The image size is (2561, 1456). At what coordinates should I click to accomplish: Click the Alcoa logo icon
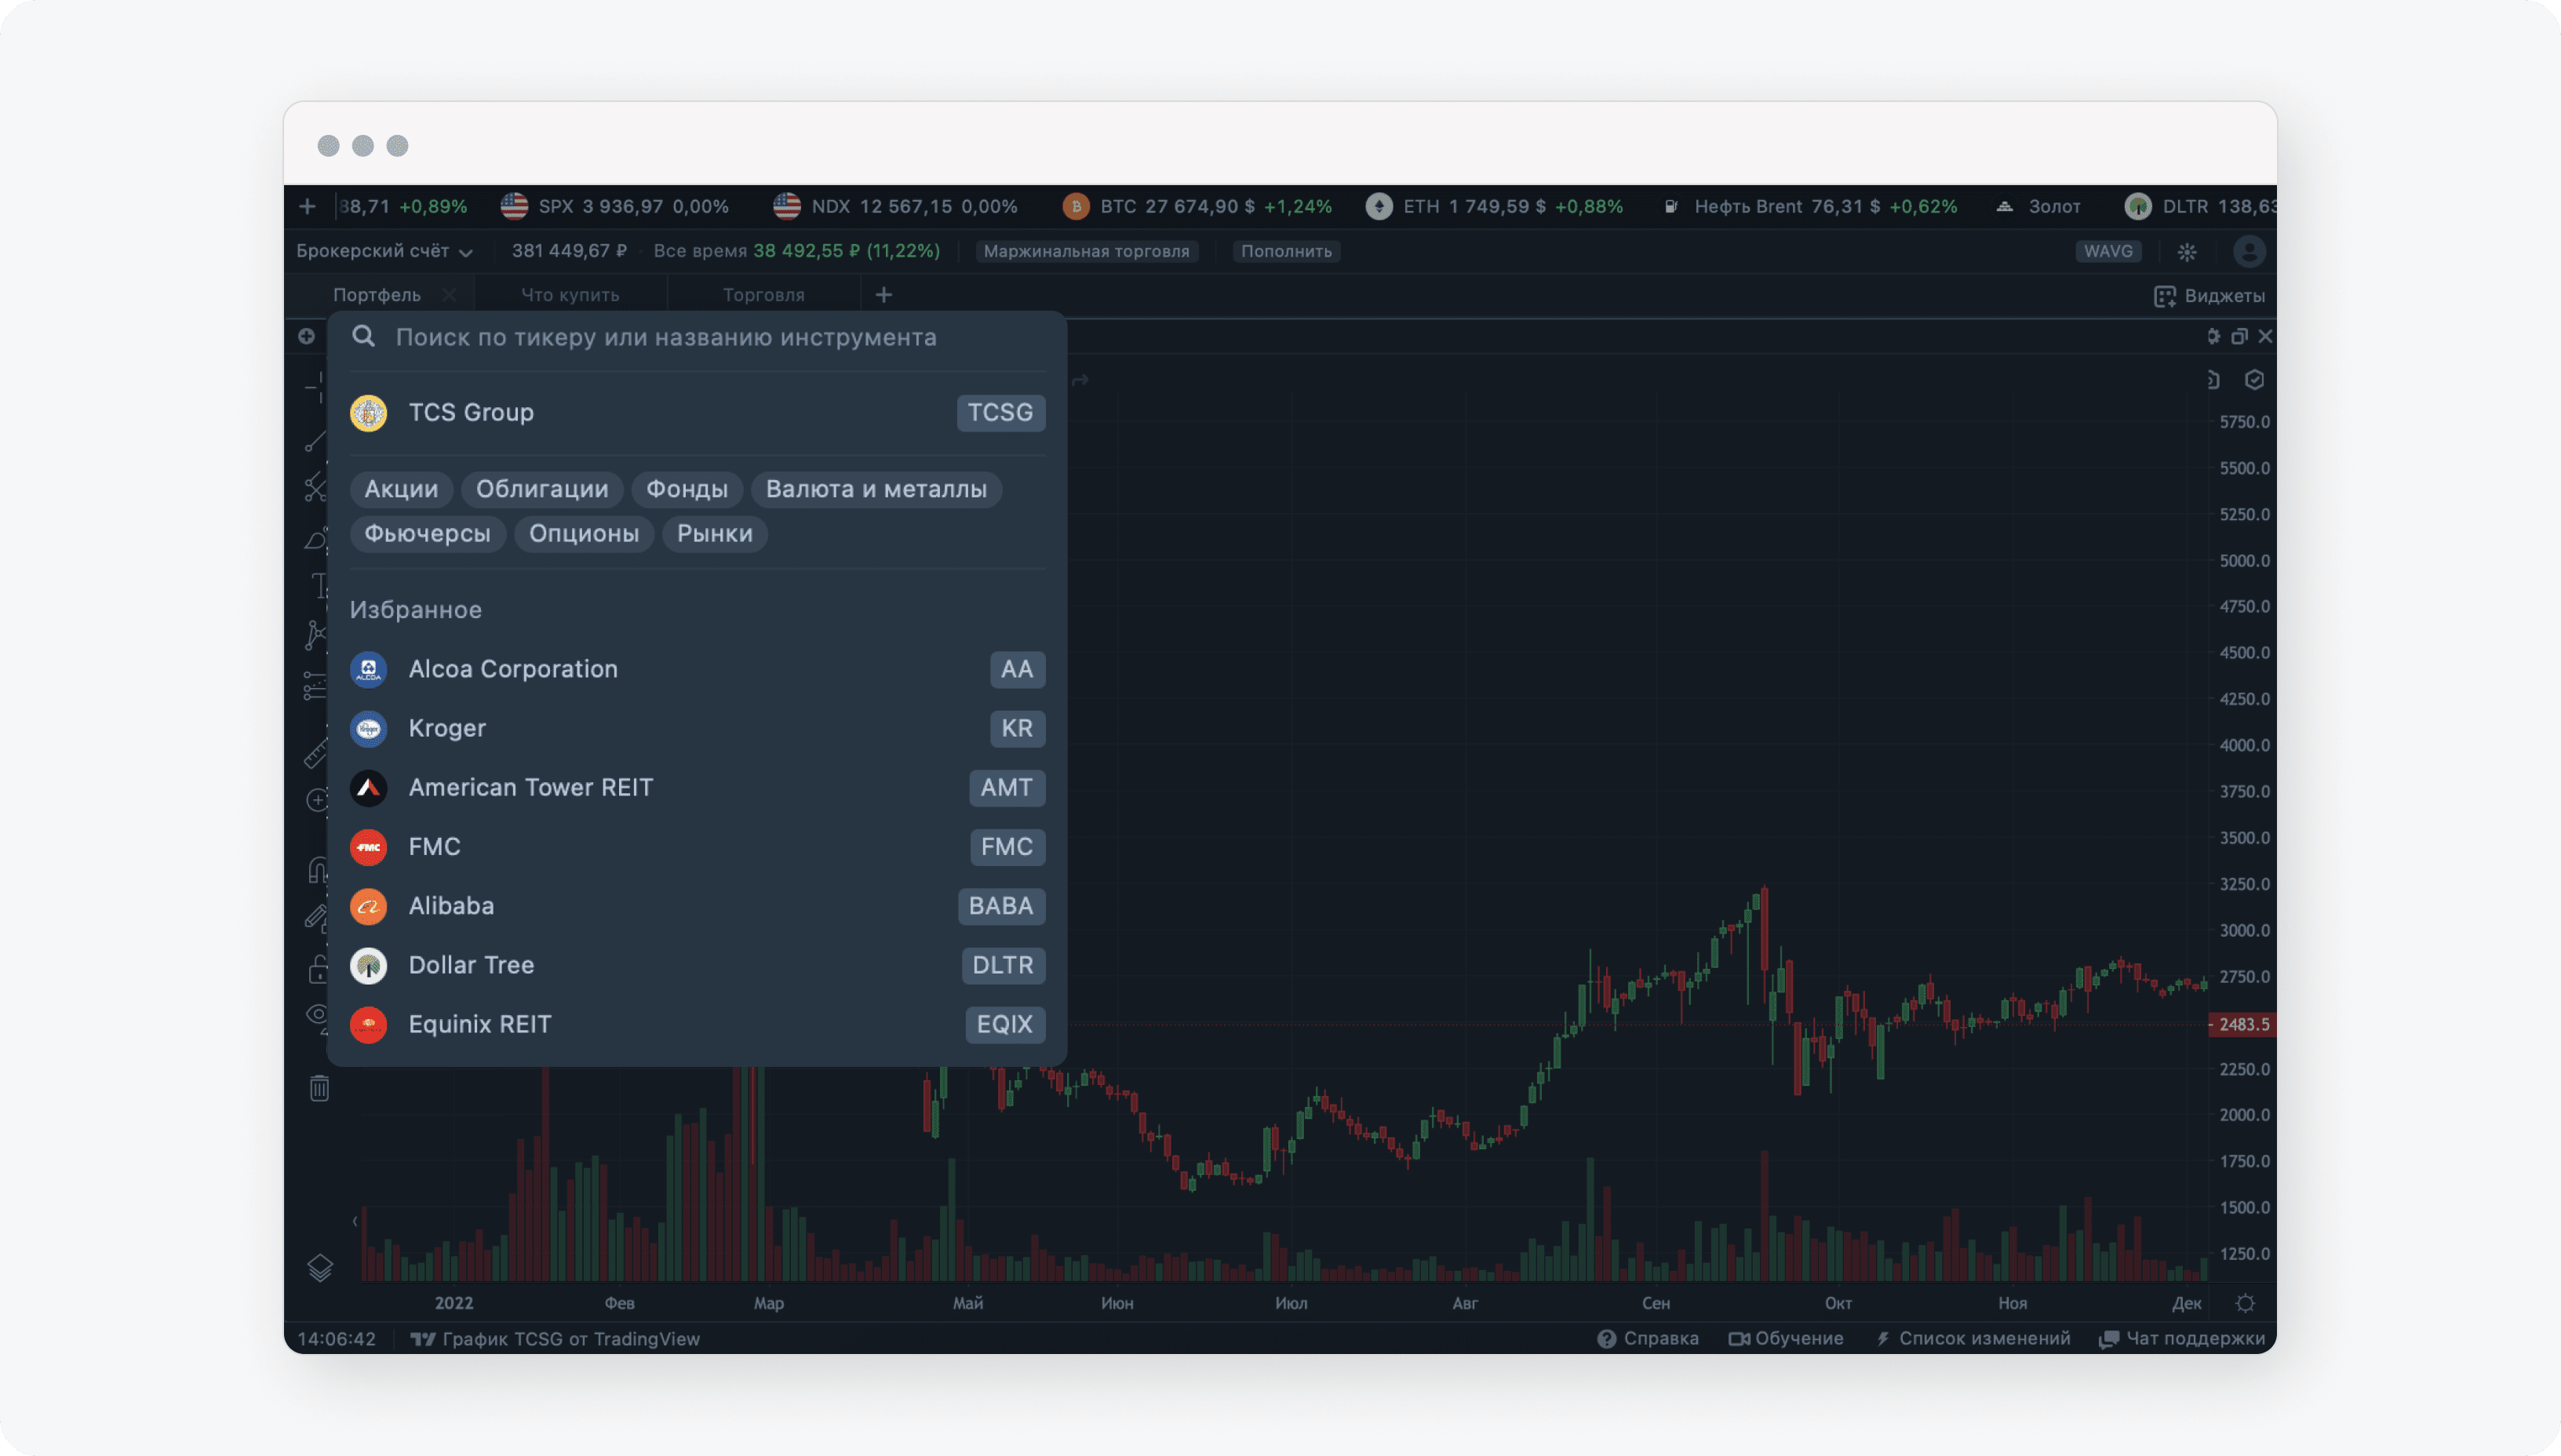[x=368, y=669]
